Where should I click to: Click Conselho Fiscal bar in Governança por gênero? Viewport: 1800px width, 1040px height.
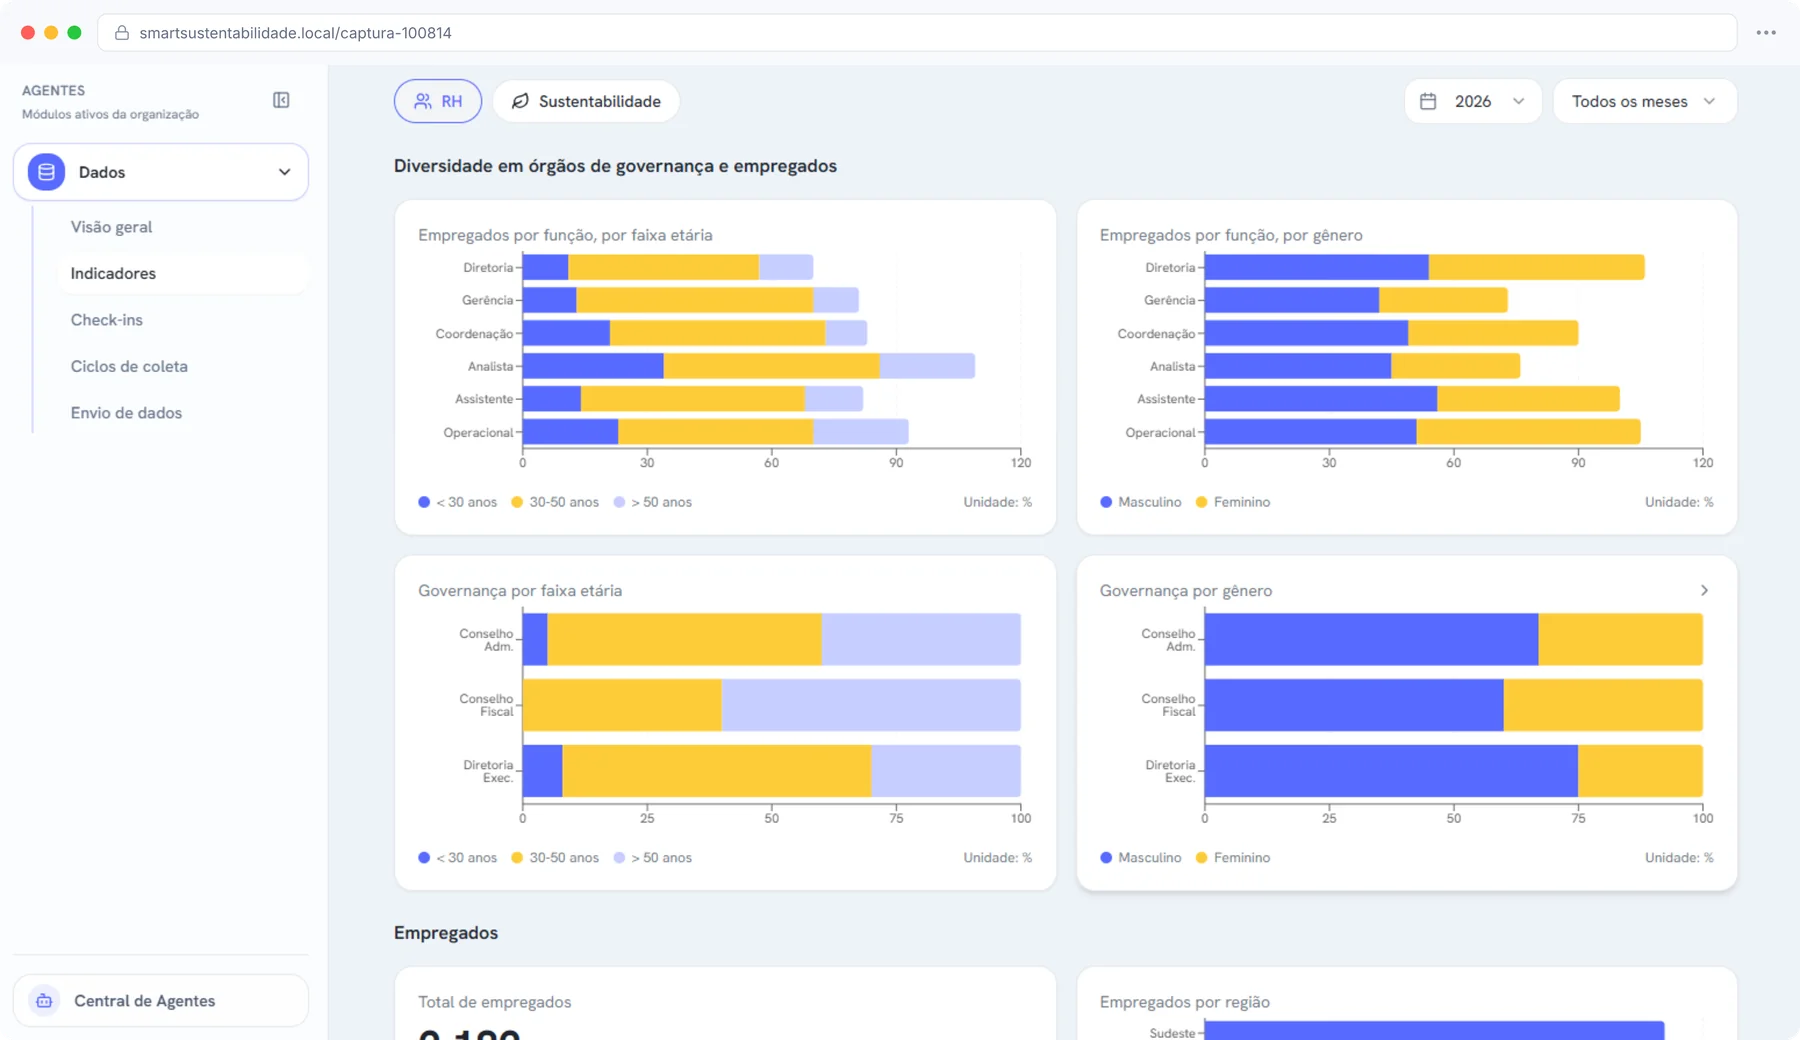[x=1453, y=705]
